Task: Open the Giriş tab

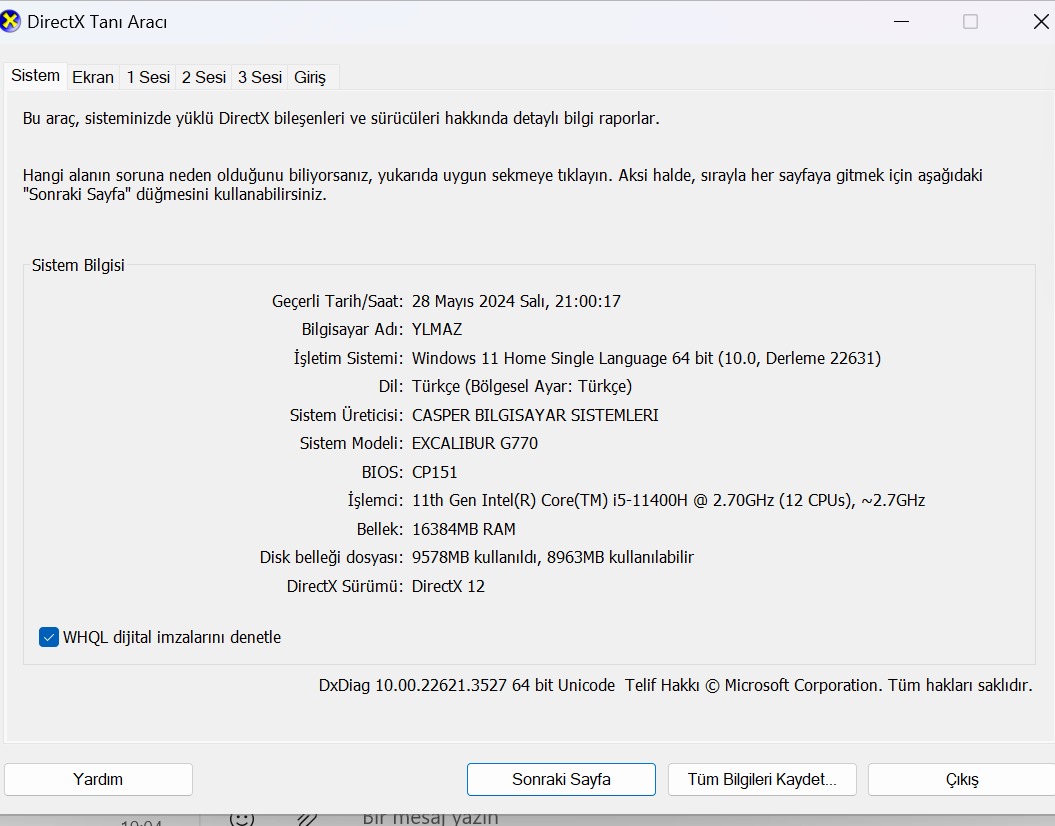Action: pyautogui.click(x=310, y=77)
